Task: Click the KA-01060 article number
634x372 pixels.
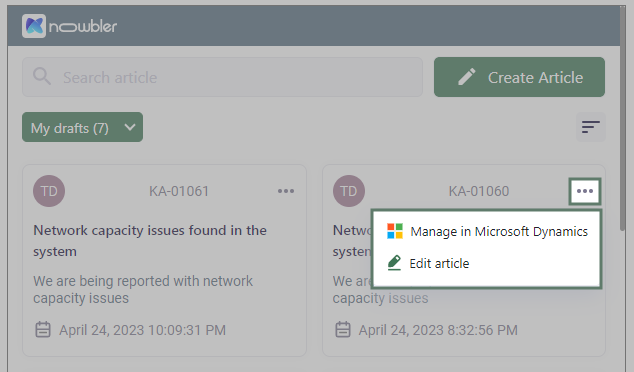Action: [x=479, y=191]
